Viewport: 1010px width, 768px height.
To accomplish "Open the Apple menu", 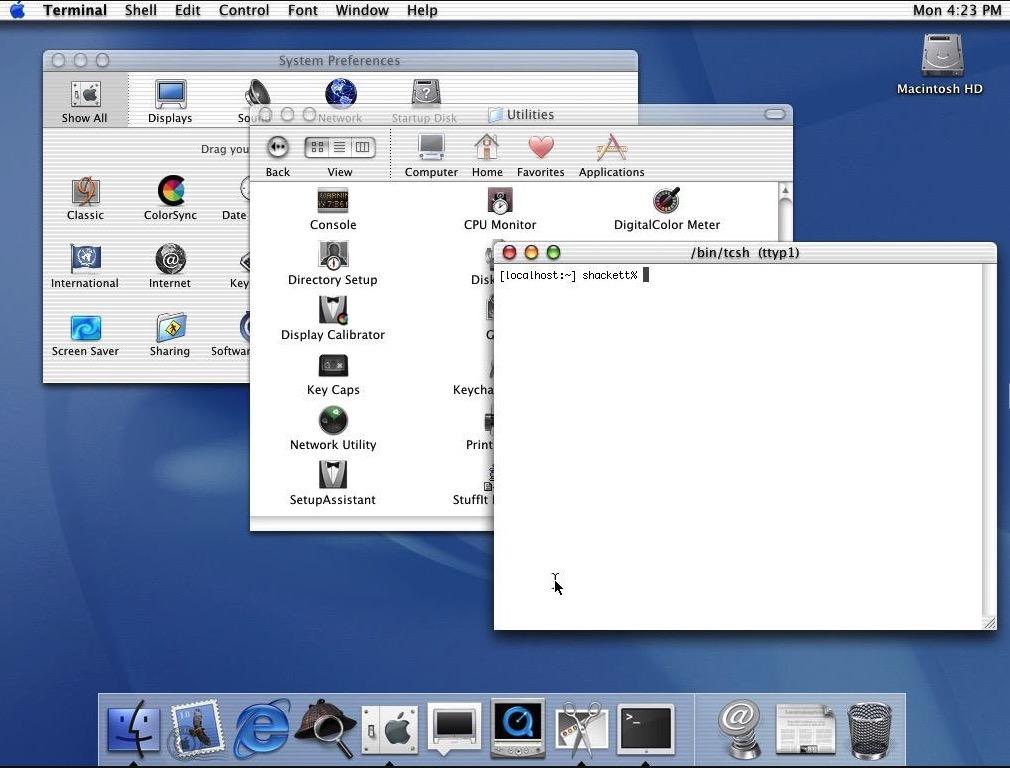I will click(17, 10).
